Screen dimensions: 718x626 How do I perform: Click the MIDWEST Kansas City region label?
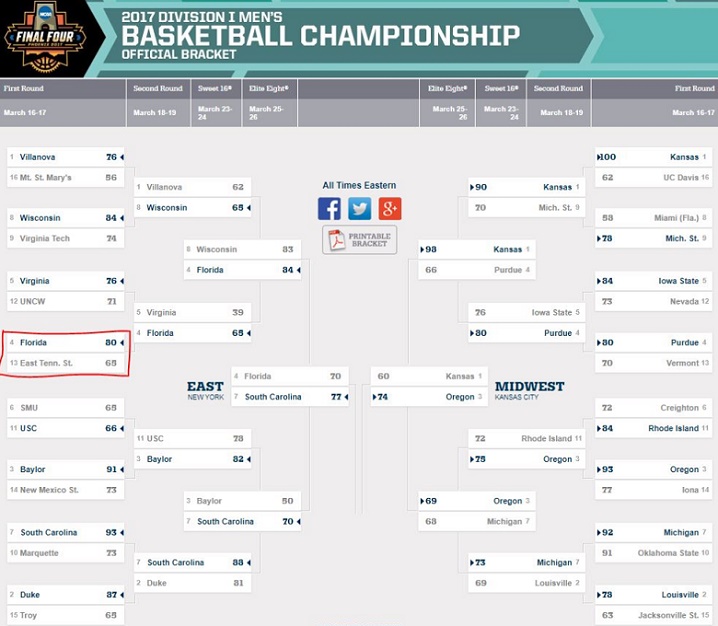(x=530, y=390)
